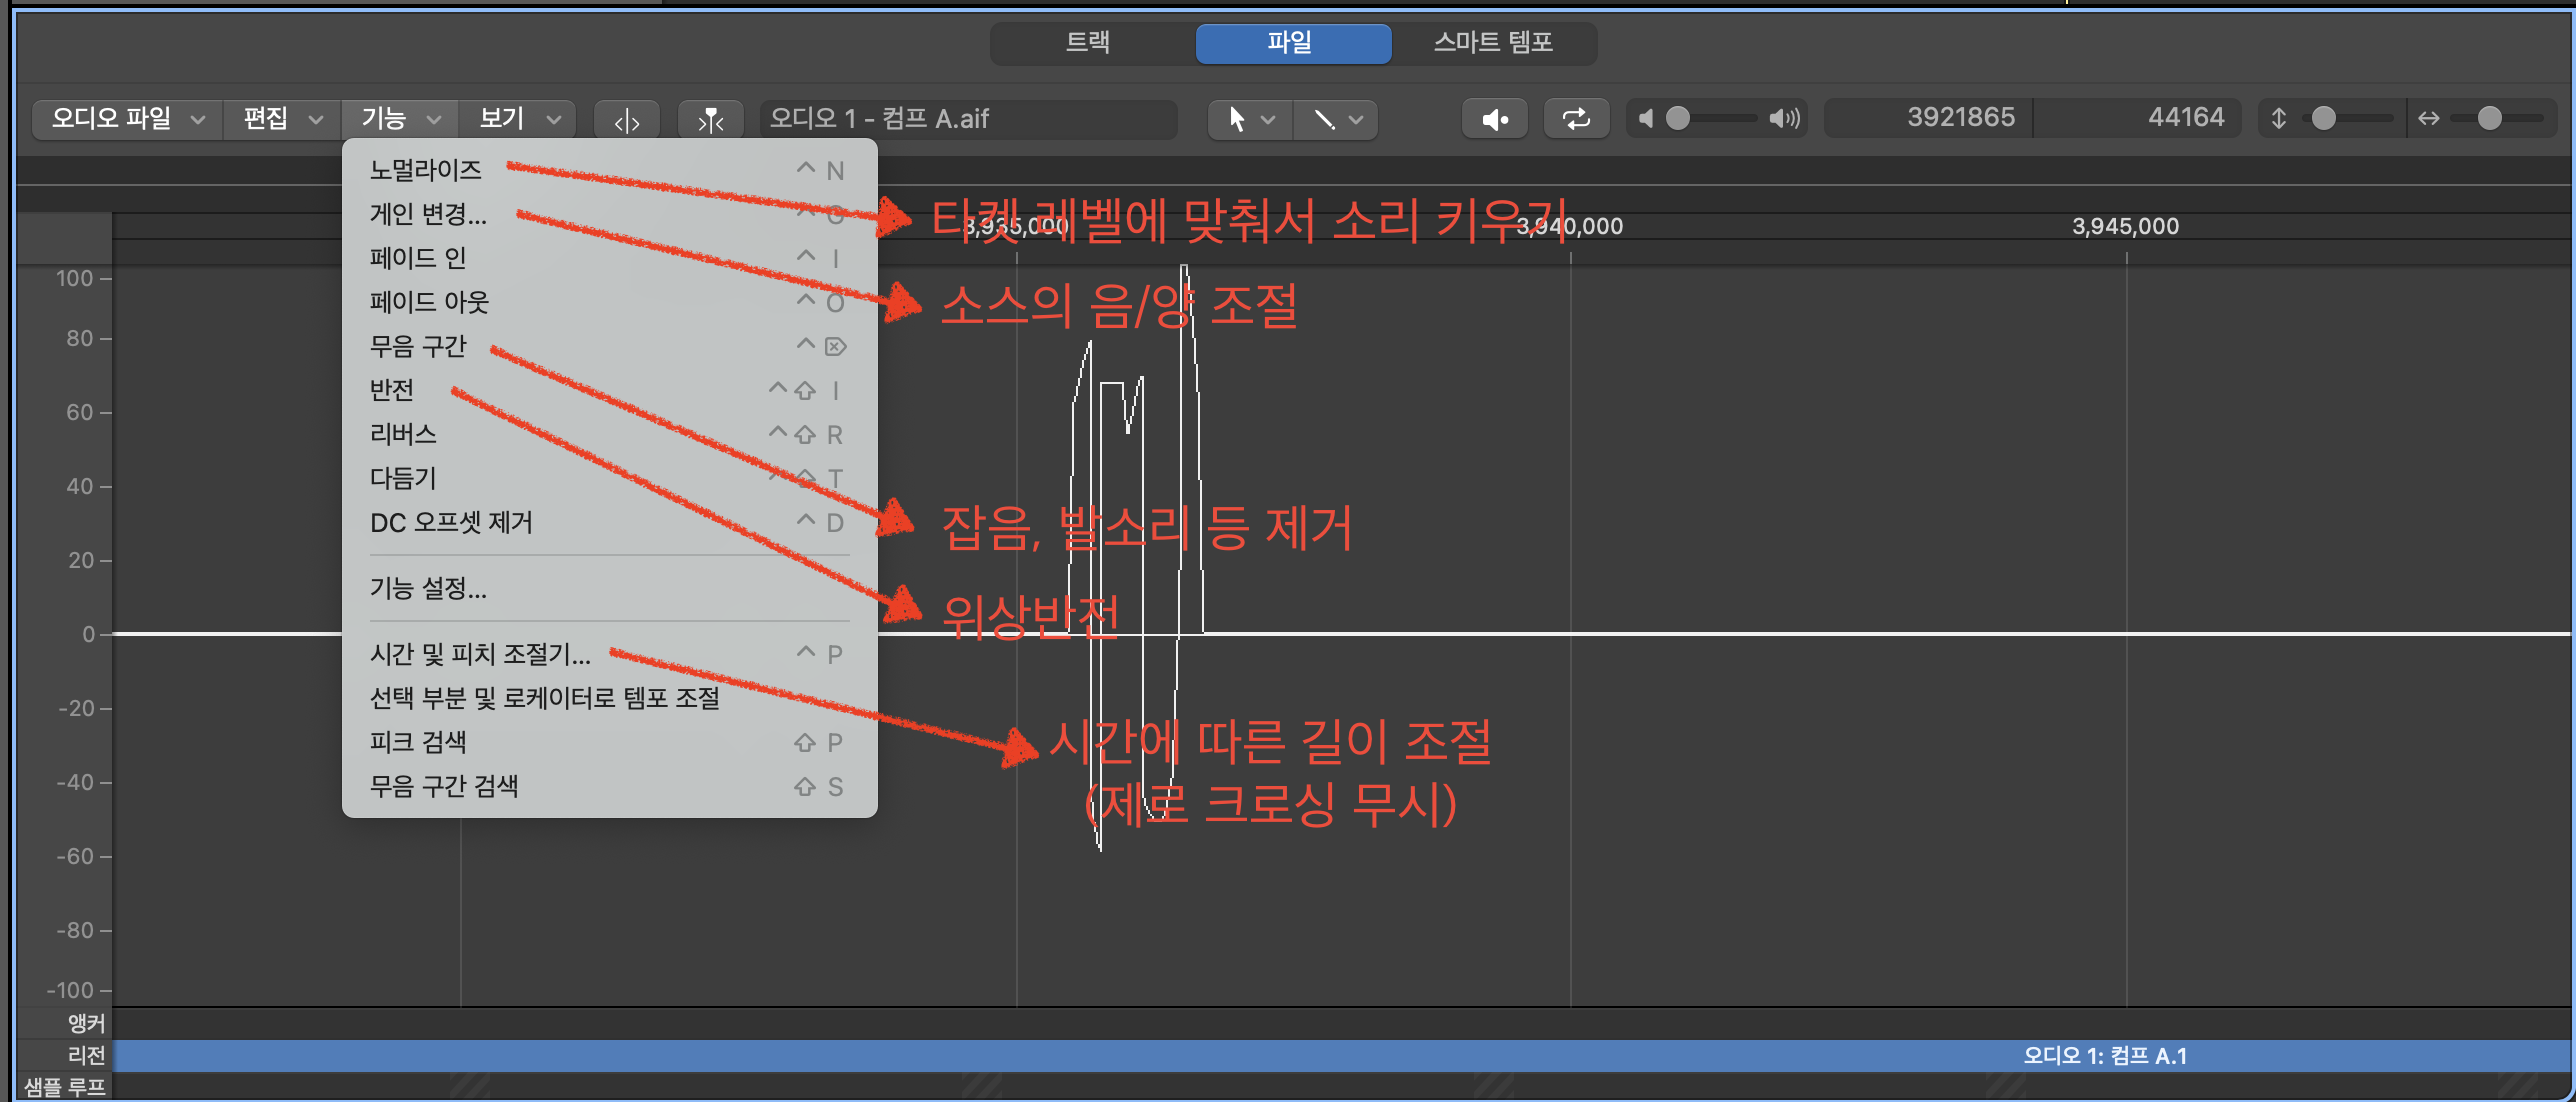Select the pencil tool icon
Screen dimensions: 2576x1102
click(x=1324, y=119)
